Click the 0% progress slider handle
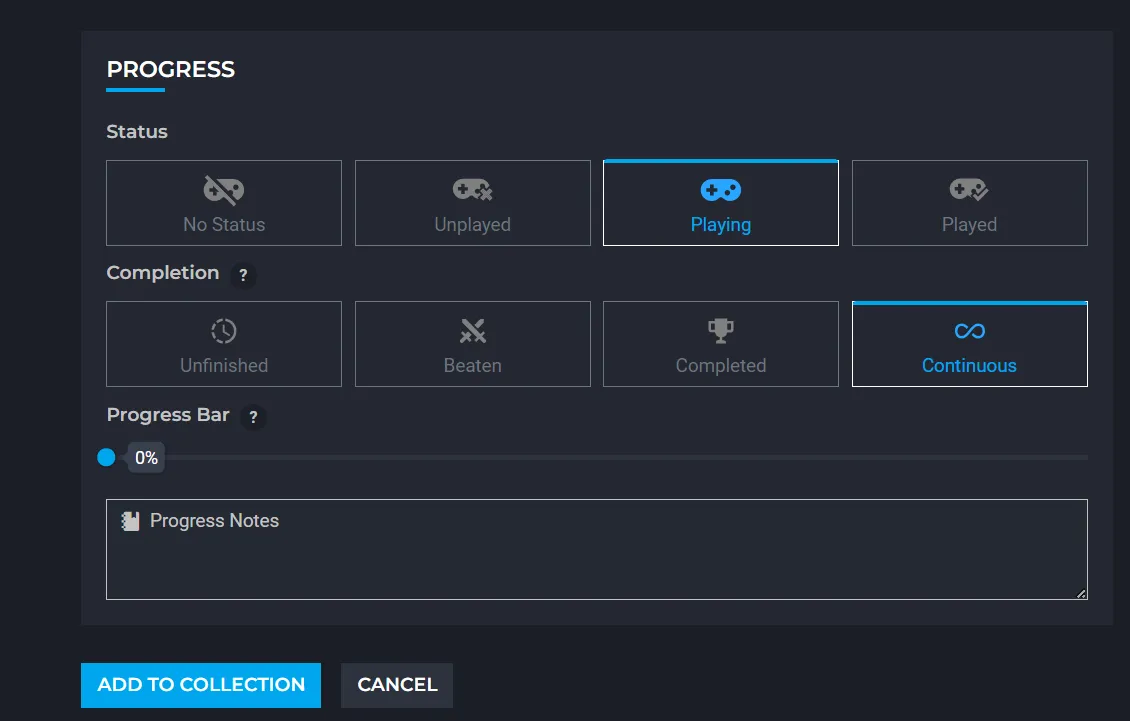Image resolution: width=1130 pixels, height=721 pixels. 106,457
